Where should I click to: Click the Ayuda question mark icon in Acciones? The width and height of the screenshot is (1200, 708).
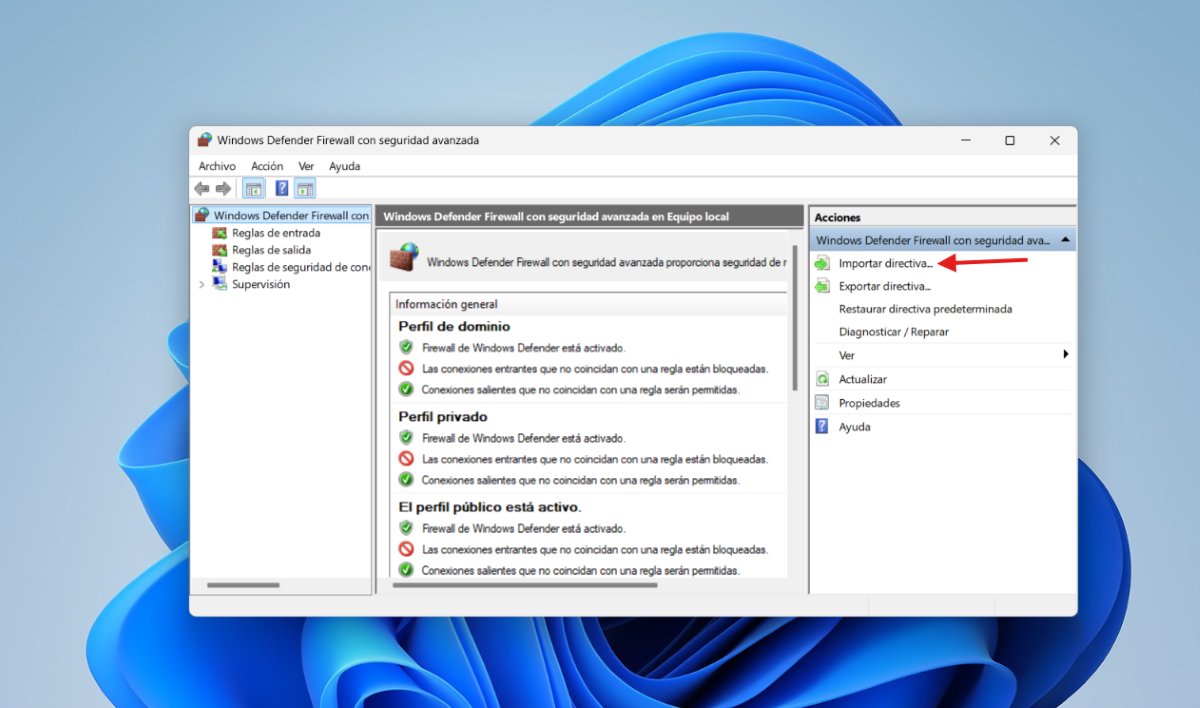tap(822, 426)
